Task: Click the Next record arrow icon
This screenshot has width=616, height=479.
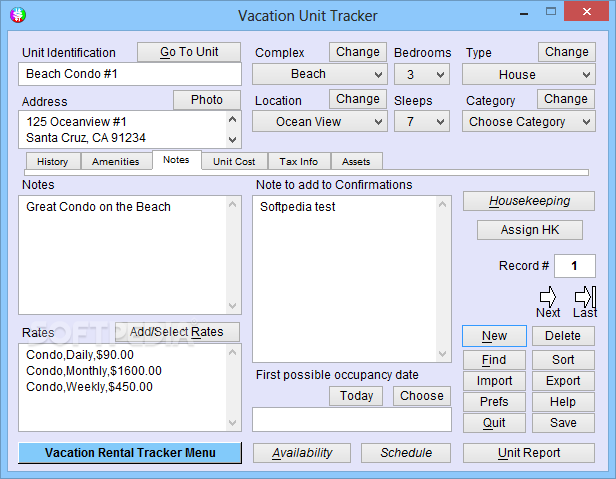Action: tap(548, 297)
